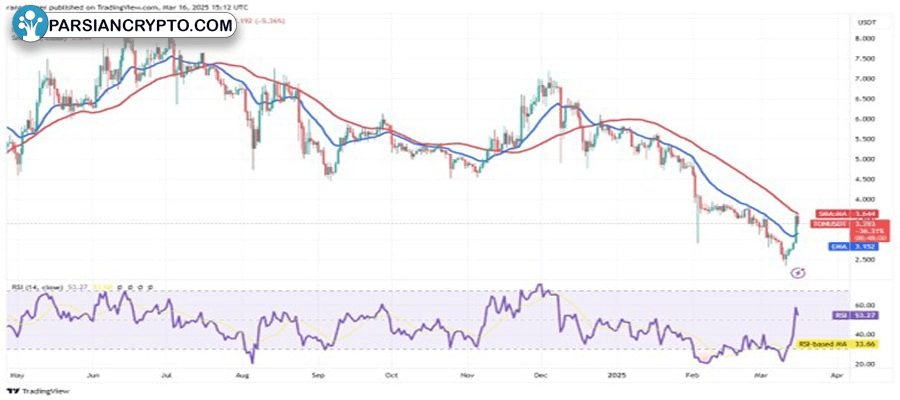Screen dimensions: 900x400
Task: Click the Sep label on the time axis
Action: [319, 375]
